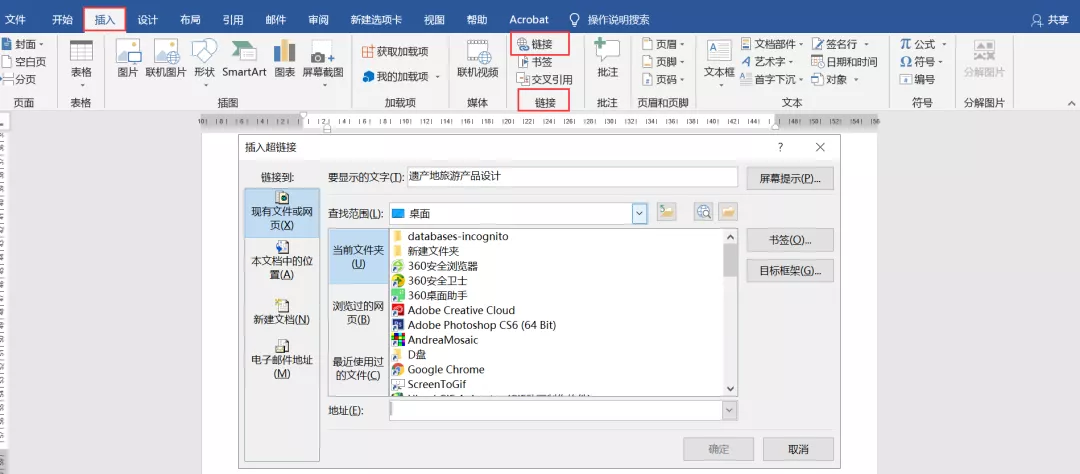Open the Shapes (形状) gallery
The width and height of the screenshot is (1080, 474).
point(205,63)
